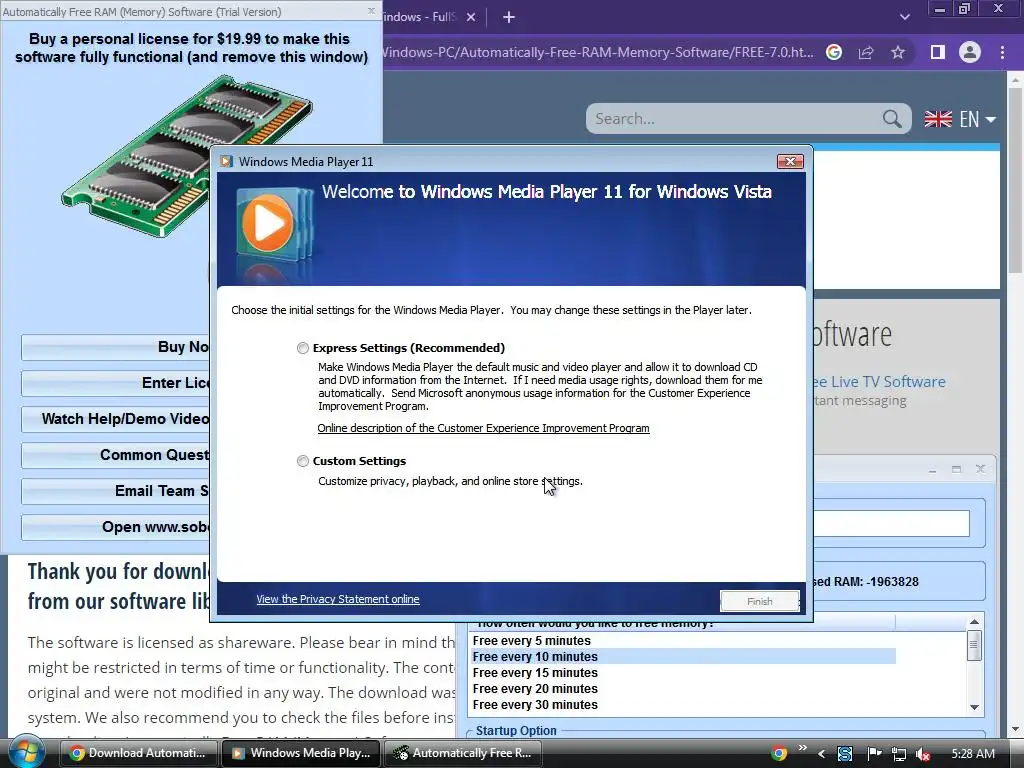Click the Action Center flag tray icon
Screen dimensions: 1024x768
tap(874, 754)
